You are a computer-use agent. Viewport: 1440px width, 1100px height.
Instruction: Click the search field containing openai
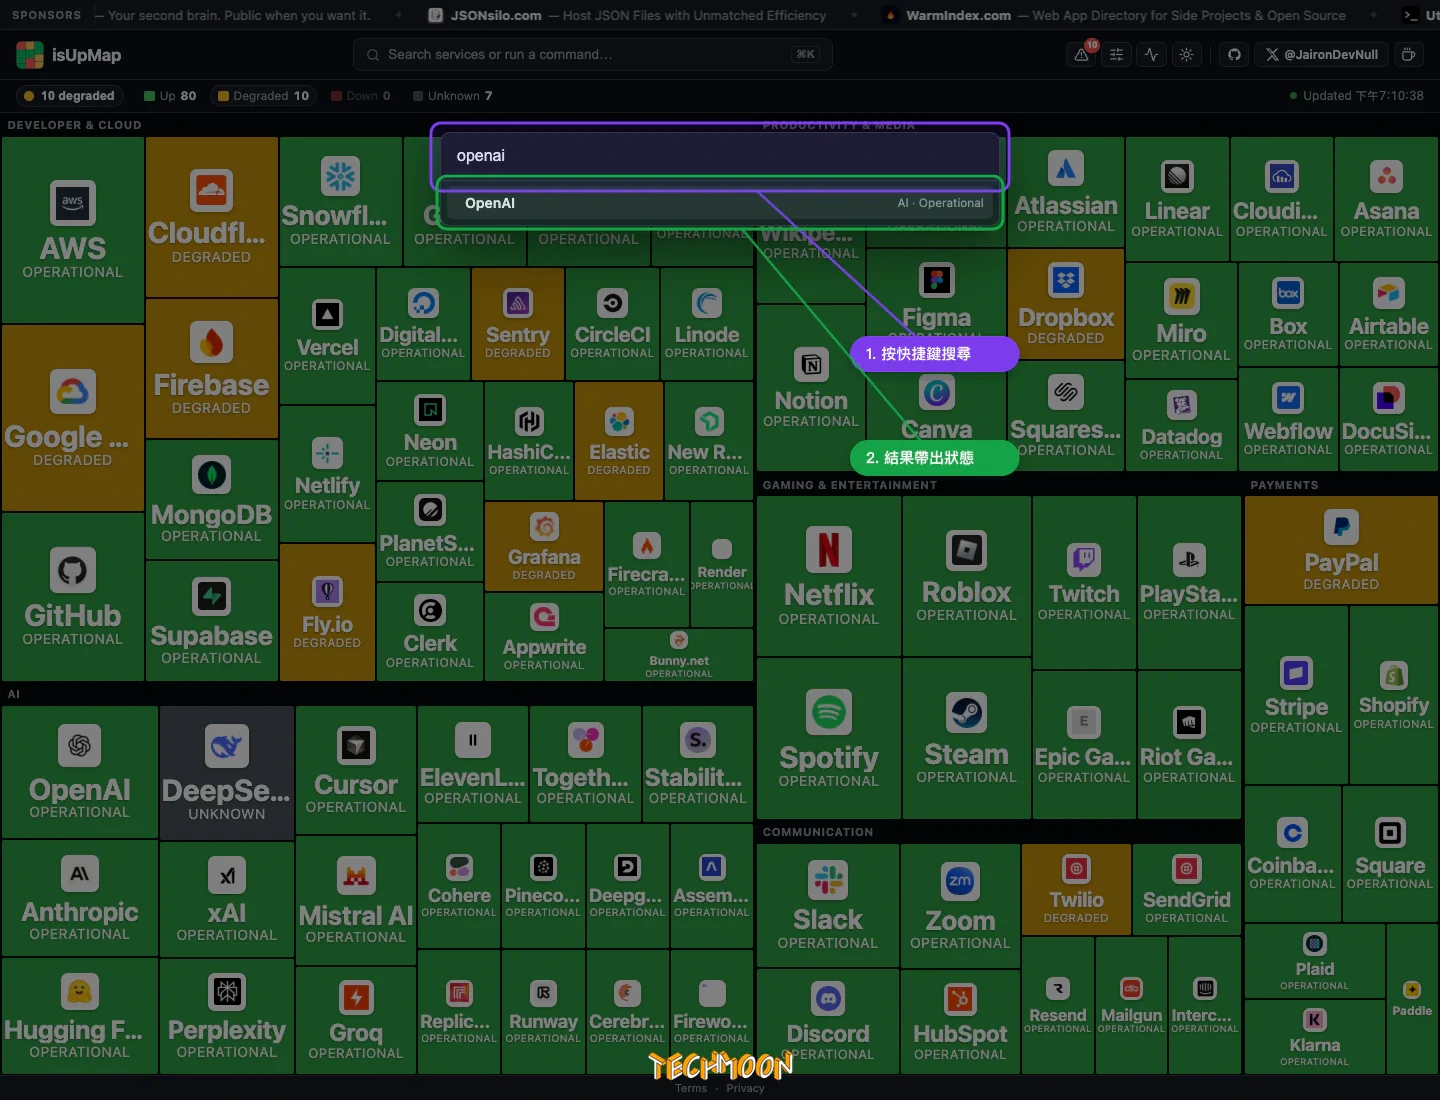coord(720,156)
